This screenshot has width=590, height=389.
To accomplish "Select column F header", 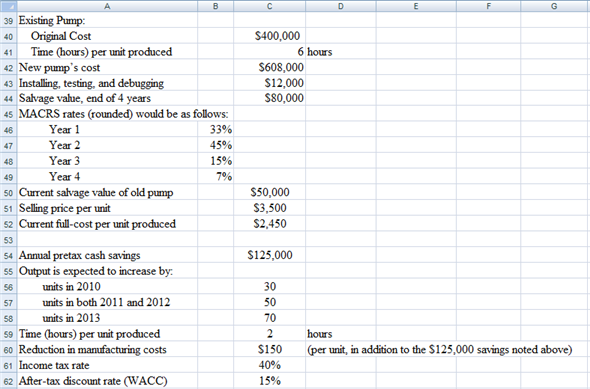I will 488,6.
